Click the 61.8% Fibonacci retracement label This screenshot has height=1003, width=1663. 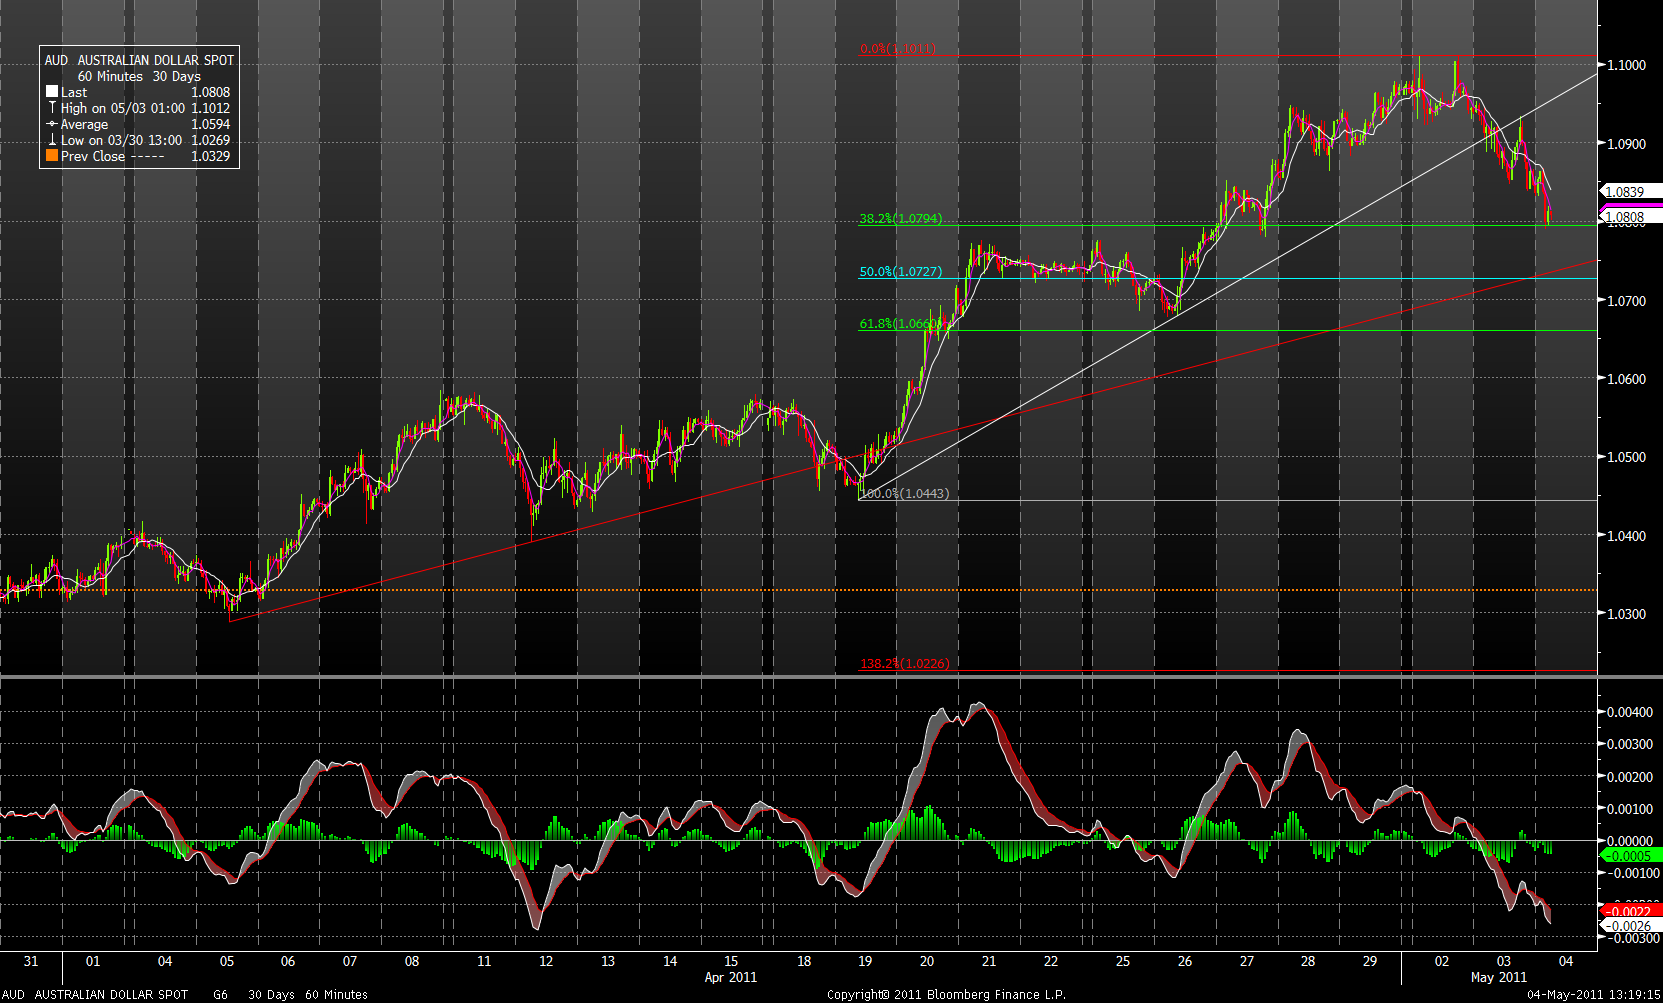coord(898,324)
